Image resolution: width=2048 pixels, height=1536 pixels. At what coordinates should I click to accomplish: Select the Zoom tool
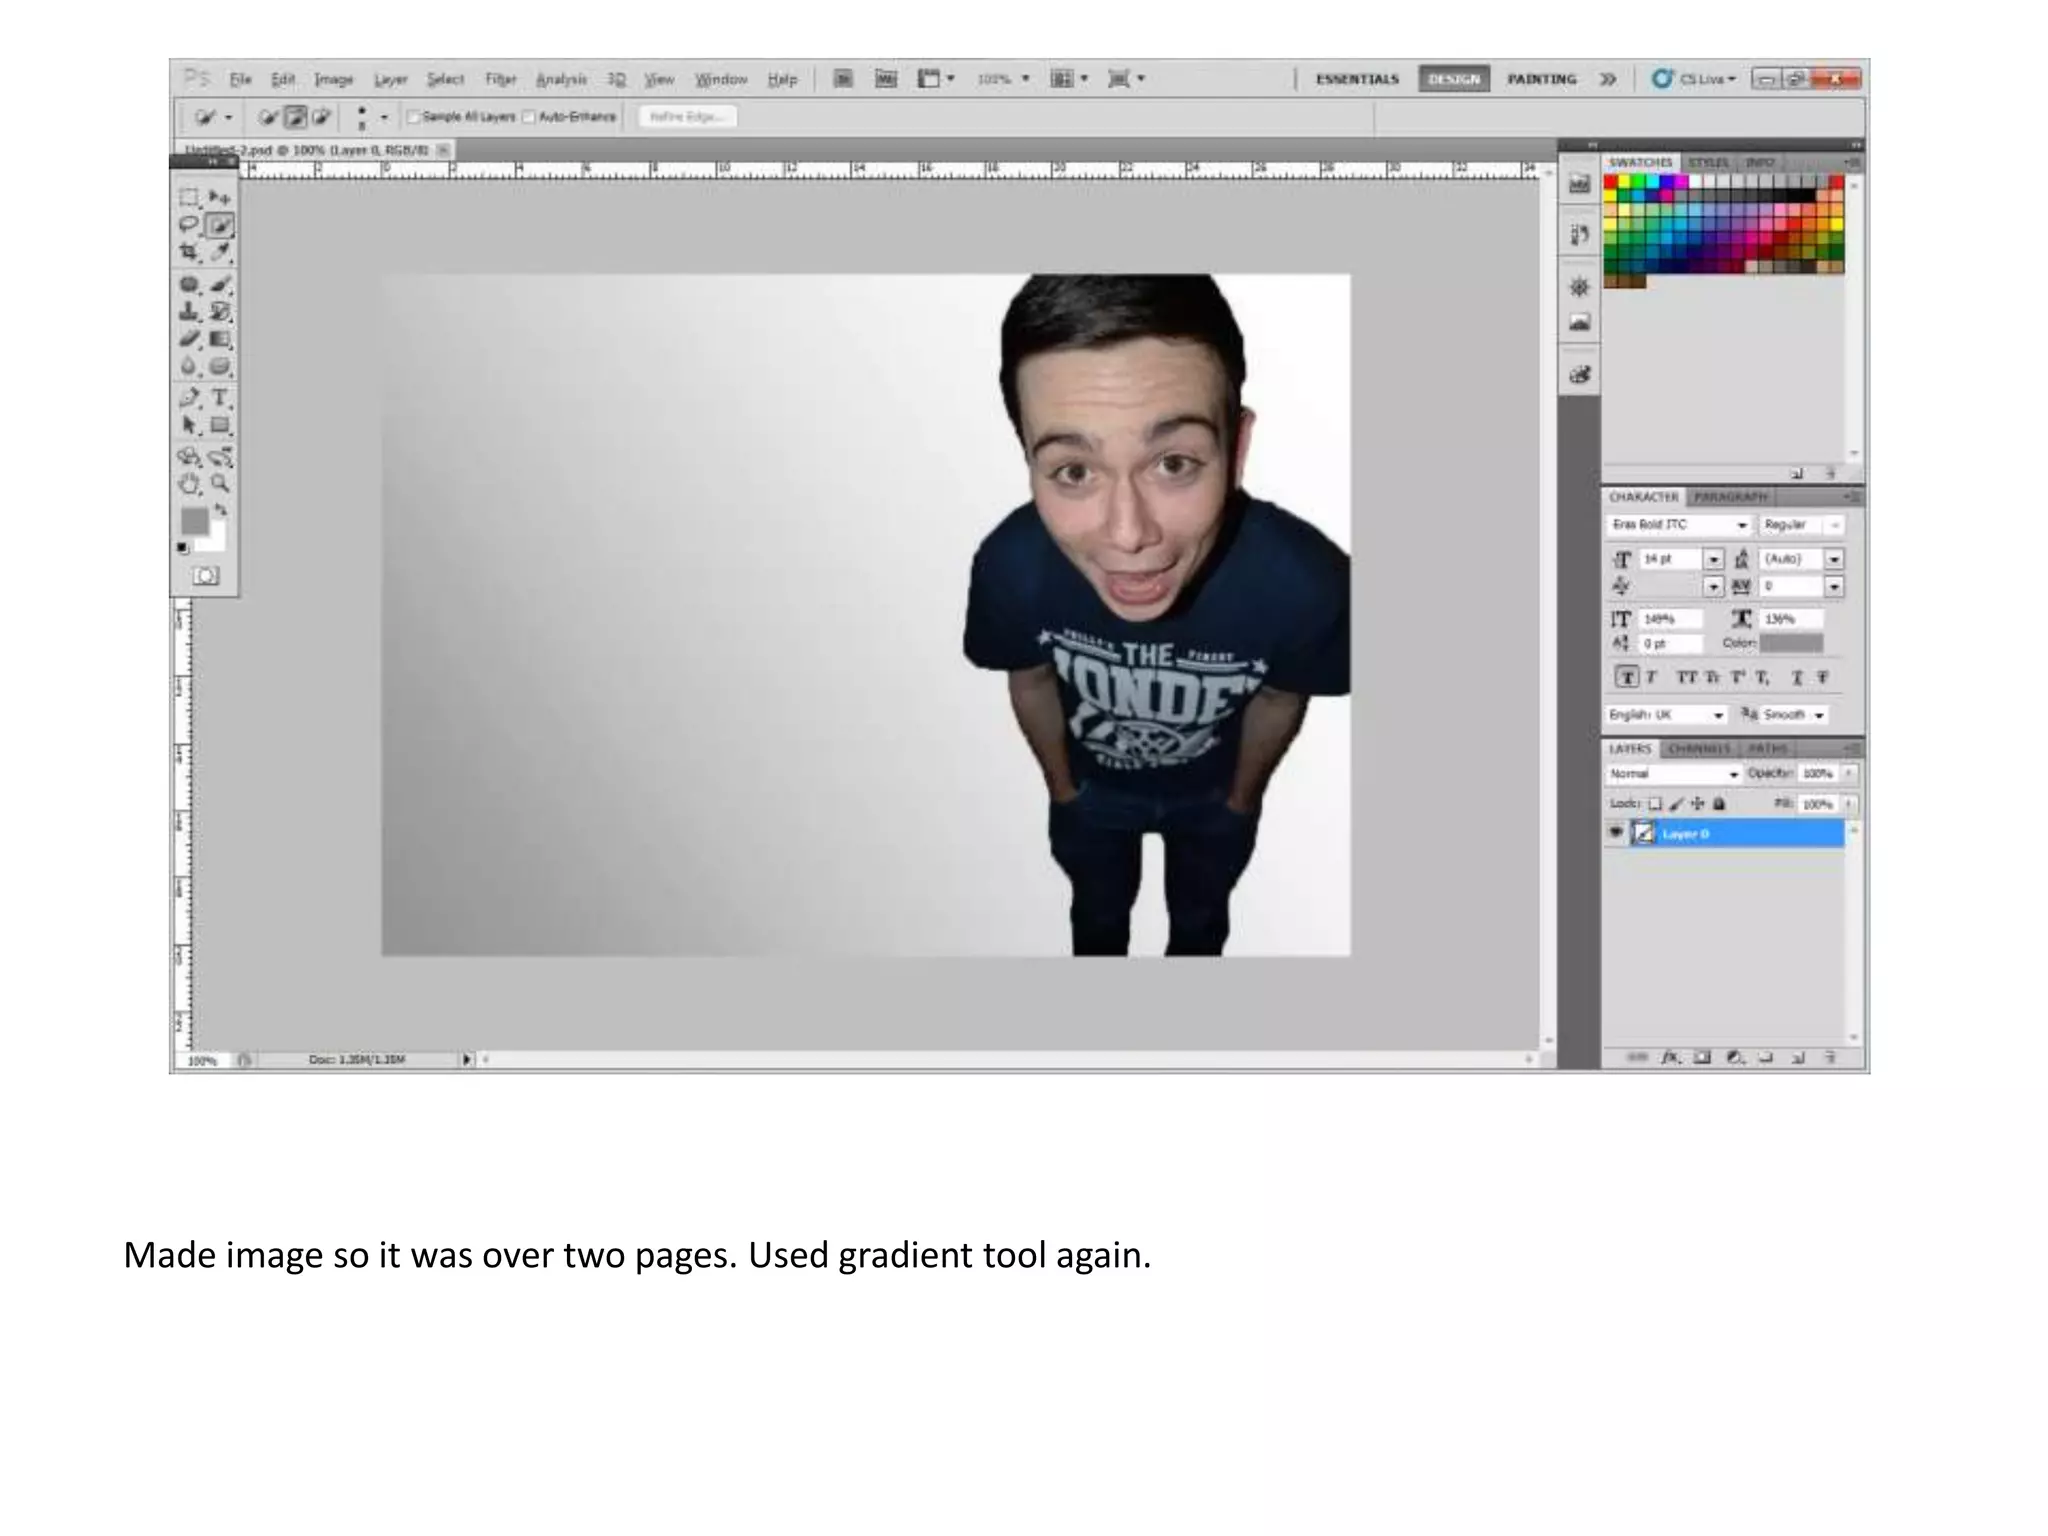click(x=220, y=484)
